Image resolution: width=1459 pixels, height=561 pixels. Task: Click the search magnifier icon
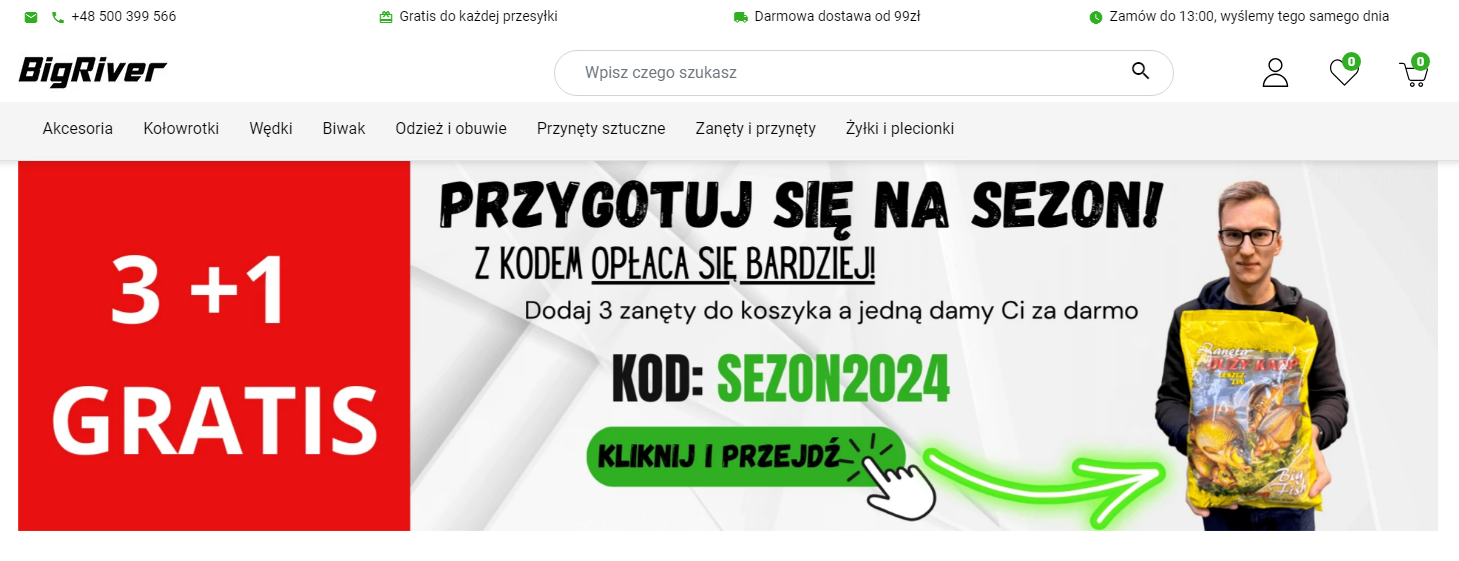click(1140, 70)
